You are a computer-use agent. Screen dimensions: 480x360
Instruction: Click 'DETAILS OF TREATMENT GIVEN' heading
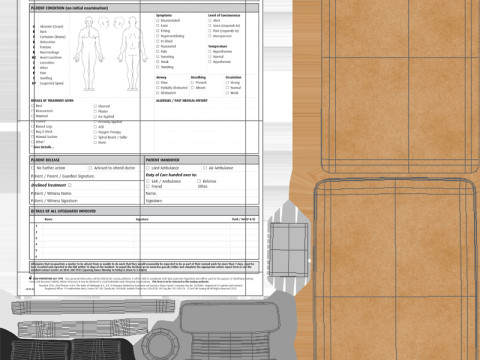pos(52,100)
